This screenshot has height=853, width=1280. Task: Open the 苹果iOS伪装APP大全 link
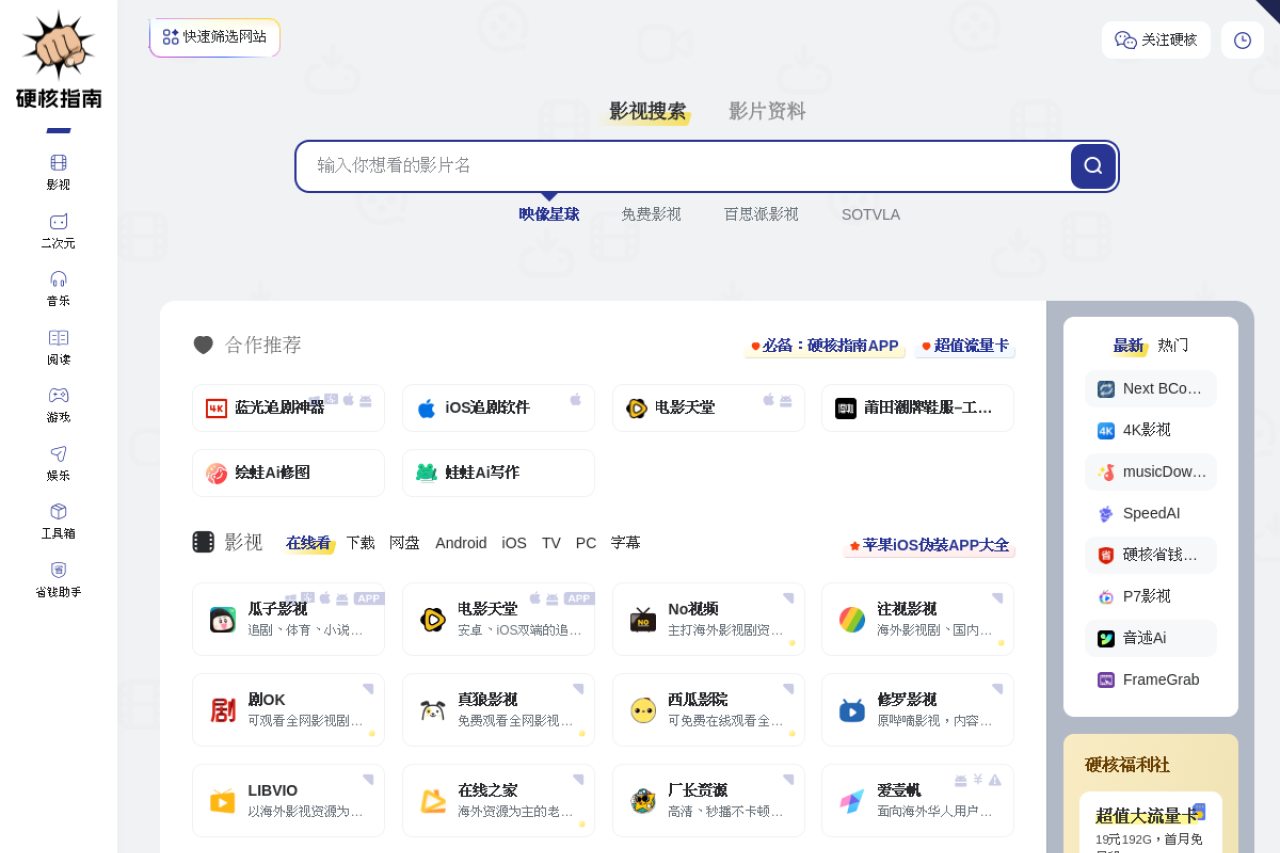coord(929,546)
